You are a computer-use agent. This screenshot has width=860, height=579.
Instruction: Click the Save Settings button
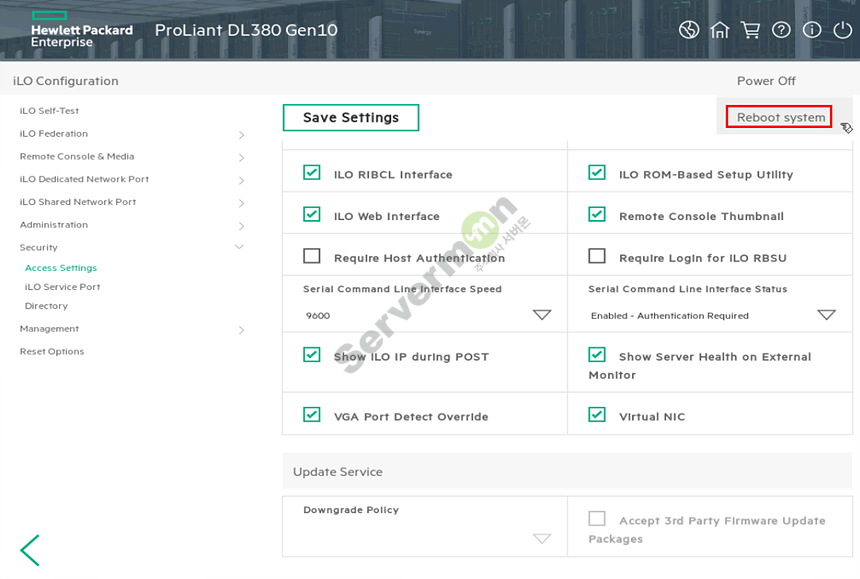coord(351,117)
